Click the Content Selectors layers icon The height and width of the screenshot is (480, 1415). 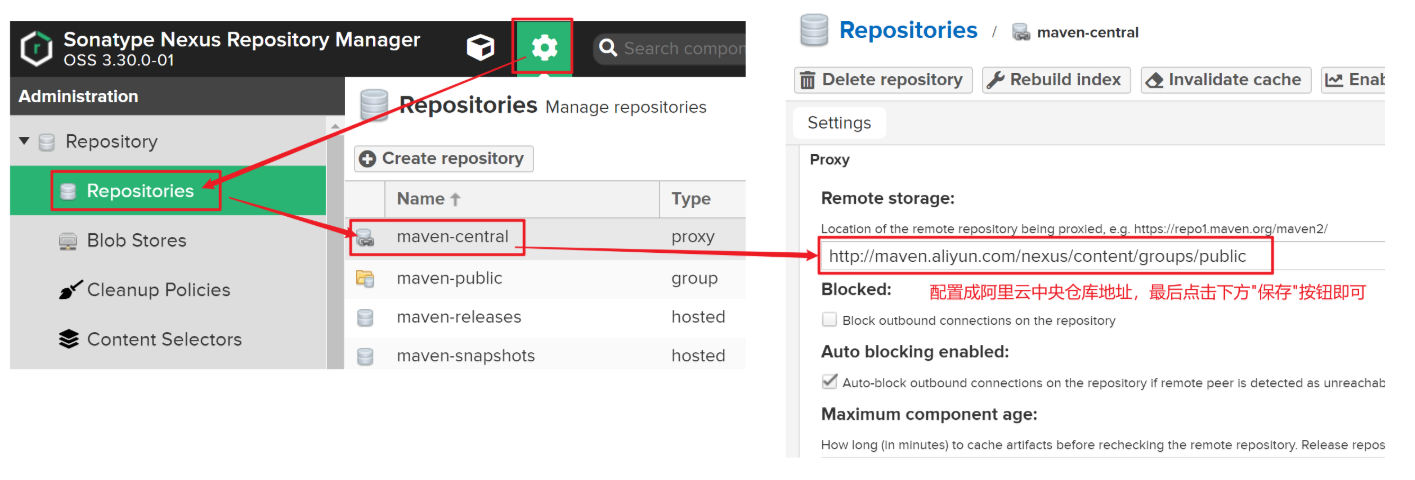69,339
